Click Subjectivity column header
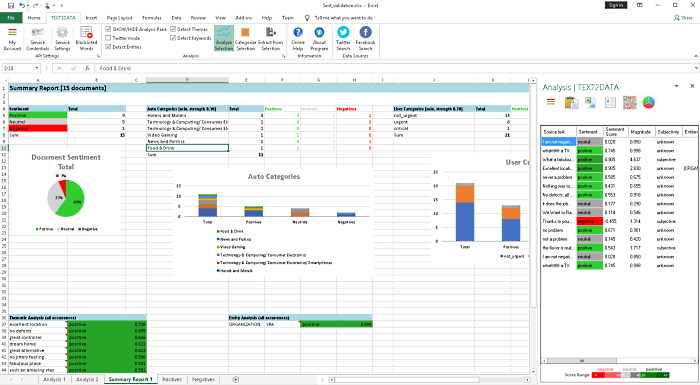 click(x=668, y=132)
